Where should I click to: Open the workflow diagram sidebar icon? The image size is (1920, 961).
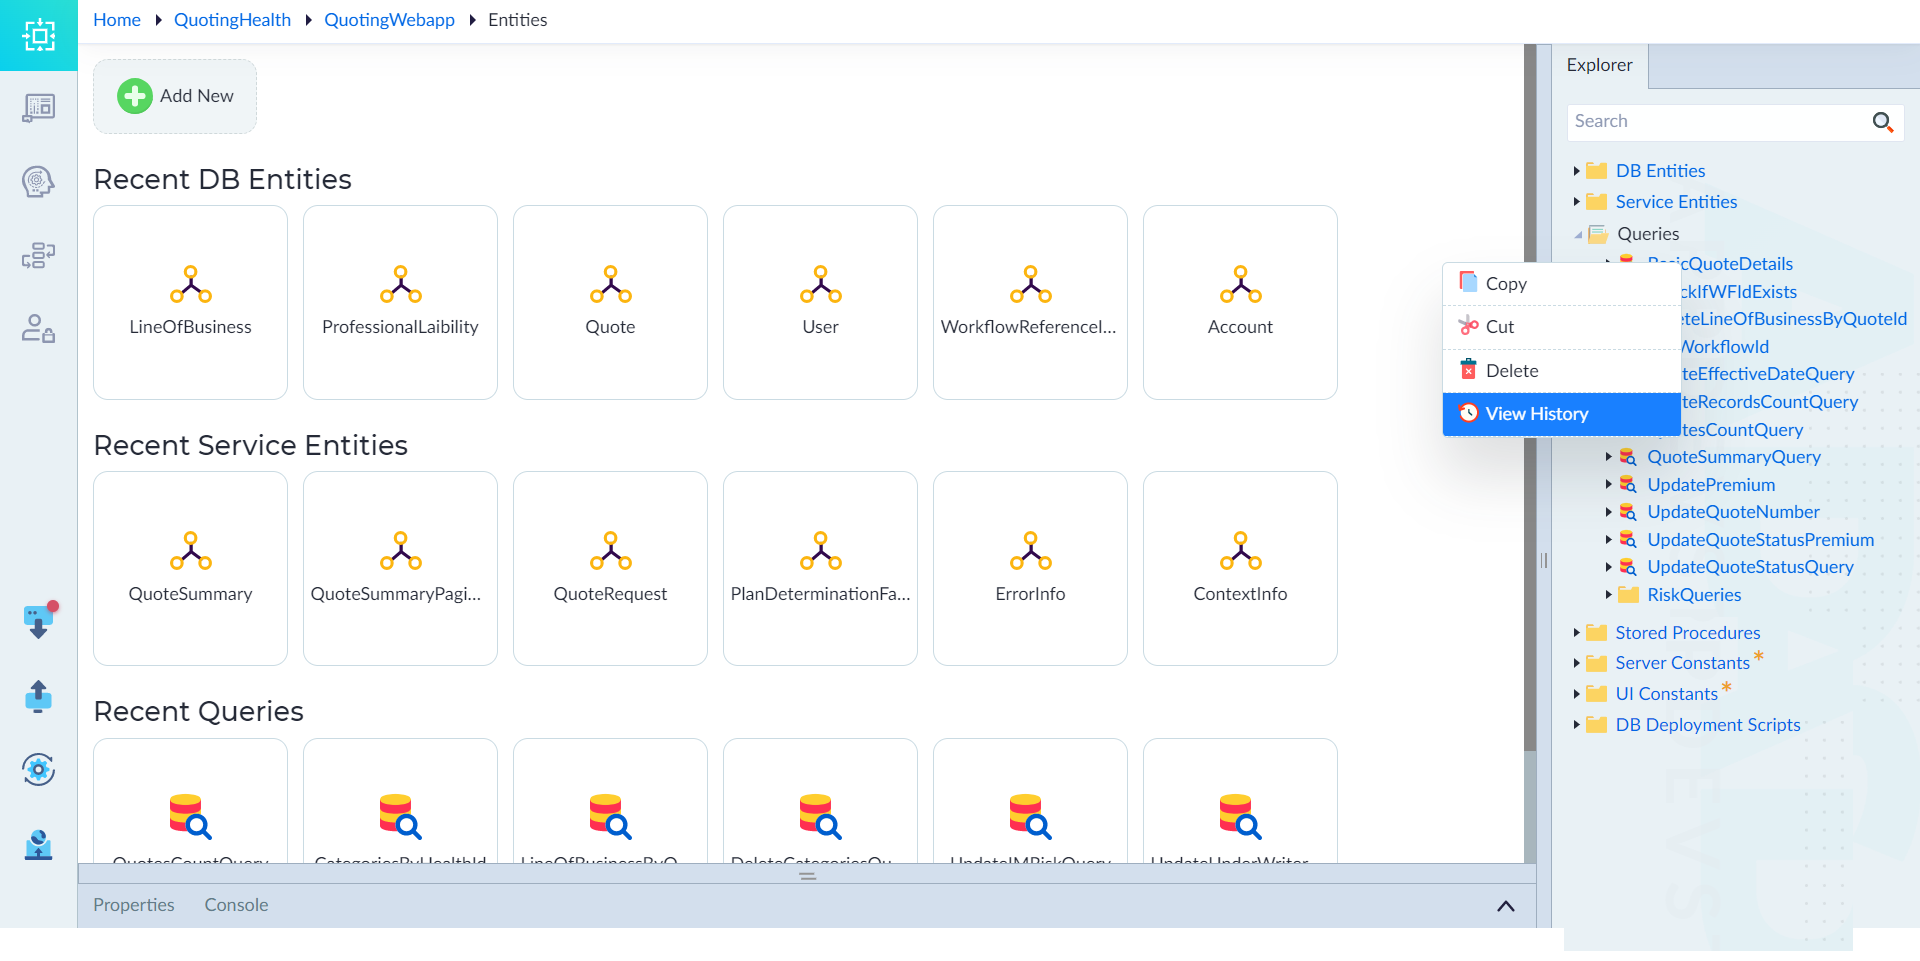click(38, 255)
